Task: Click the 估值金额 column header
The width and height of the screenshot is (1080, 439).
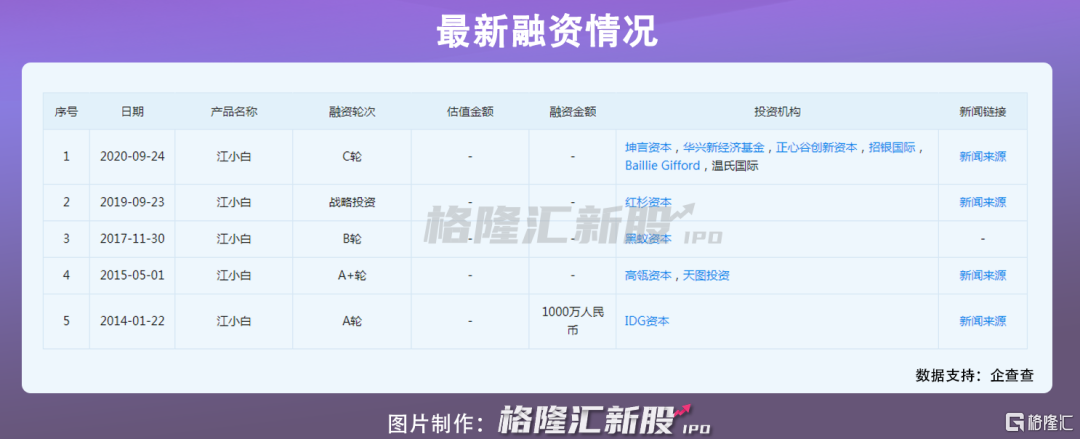Action: [470, 112]
